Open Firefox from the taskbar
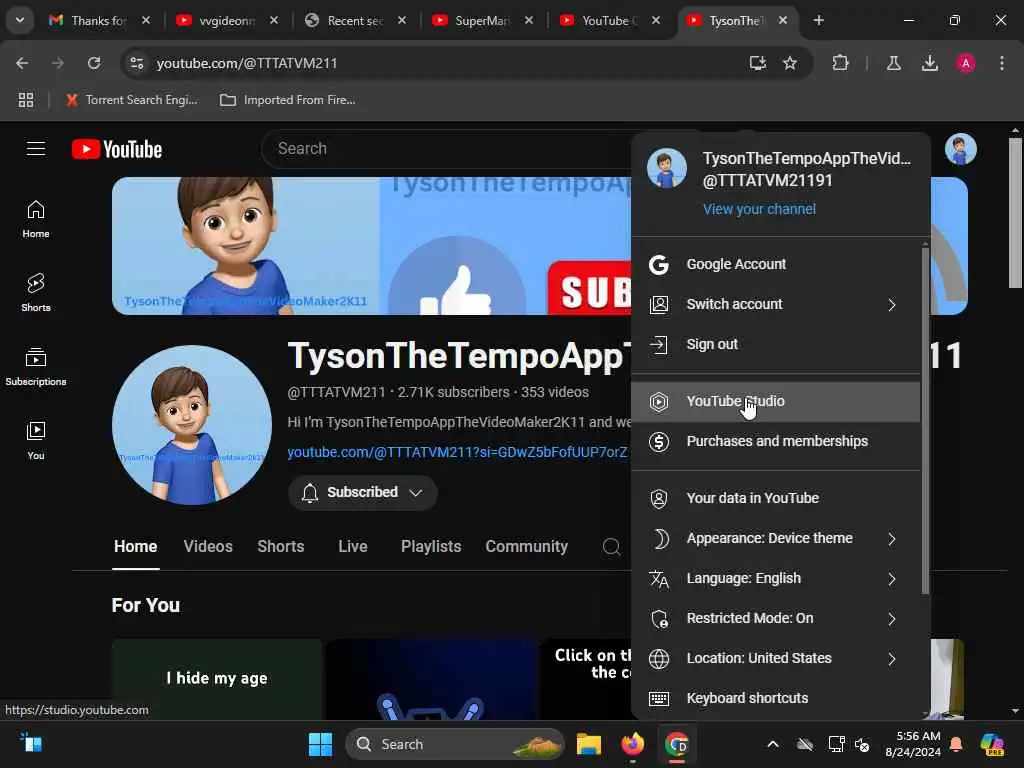This screenshot has height=768, width=1024. [x=633, y=744]
